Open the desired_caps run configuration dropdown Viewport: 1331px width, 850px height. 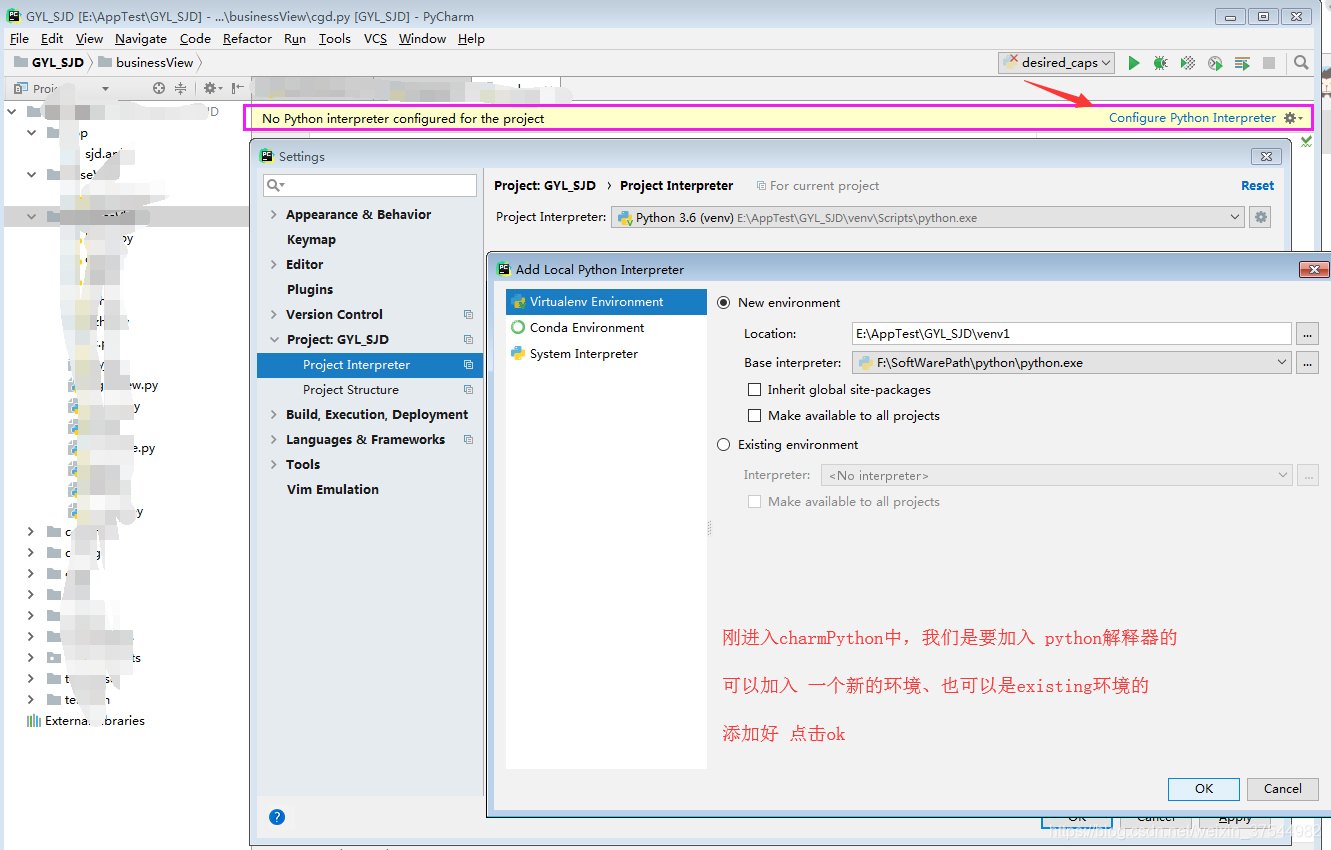pos(1057,63)
